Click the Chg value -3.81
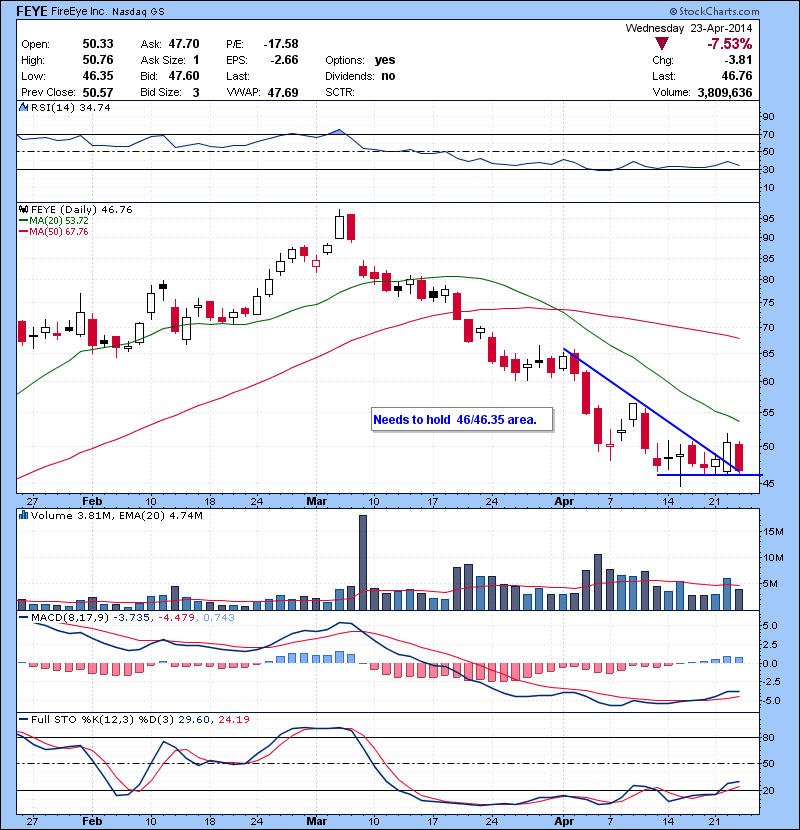The height and width of the screenshot is (830, 800). click(x=738, y=60)
